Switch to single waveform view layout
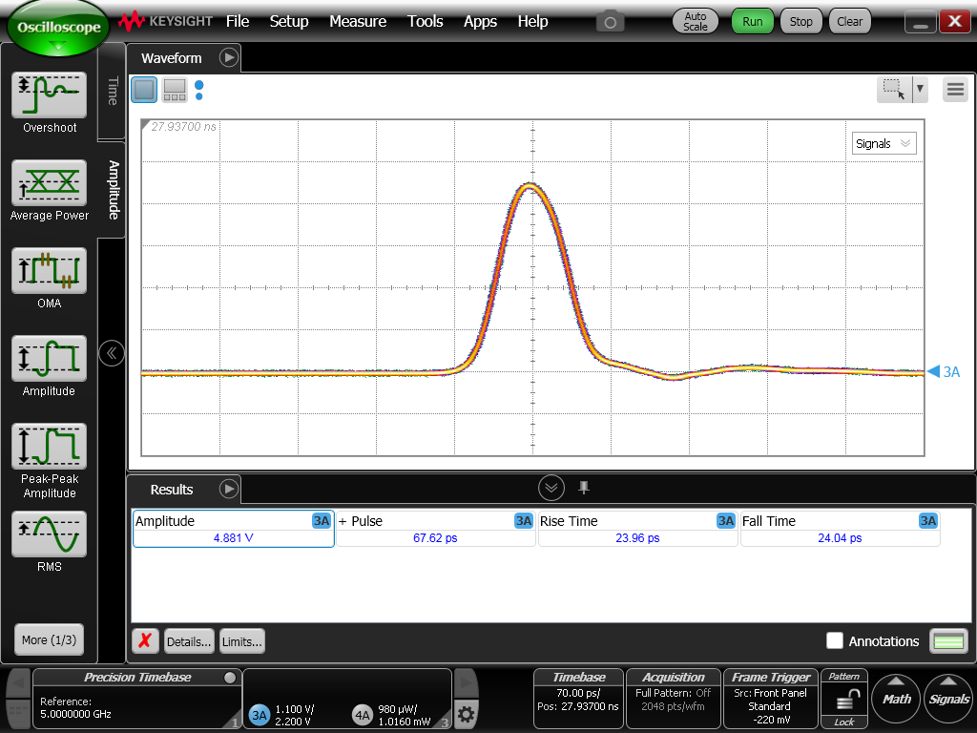Image resolution: width=977 pixels, height=733 pixels. pos(144,90)
